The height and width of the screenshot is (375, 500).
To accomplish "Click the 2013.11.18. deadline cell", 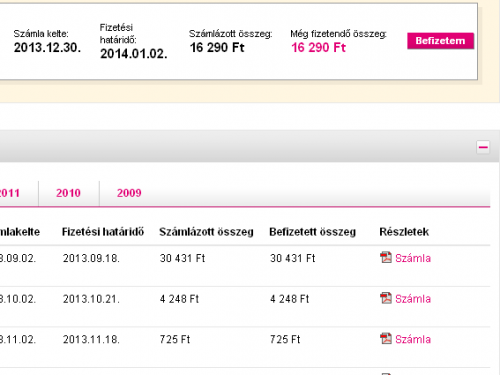I will (x=91, y=340).
